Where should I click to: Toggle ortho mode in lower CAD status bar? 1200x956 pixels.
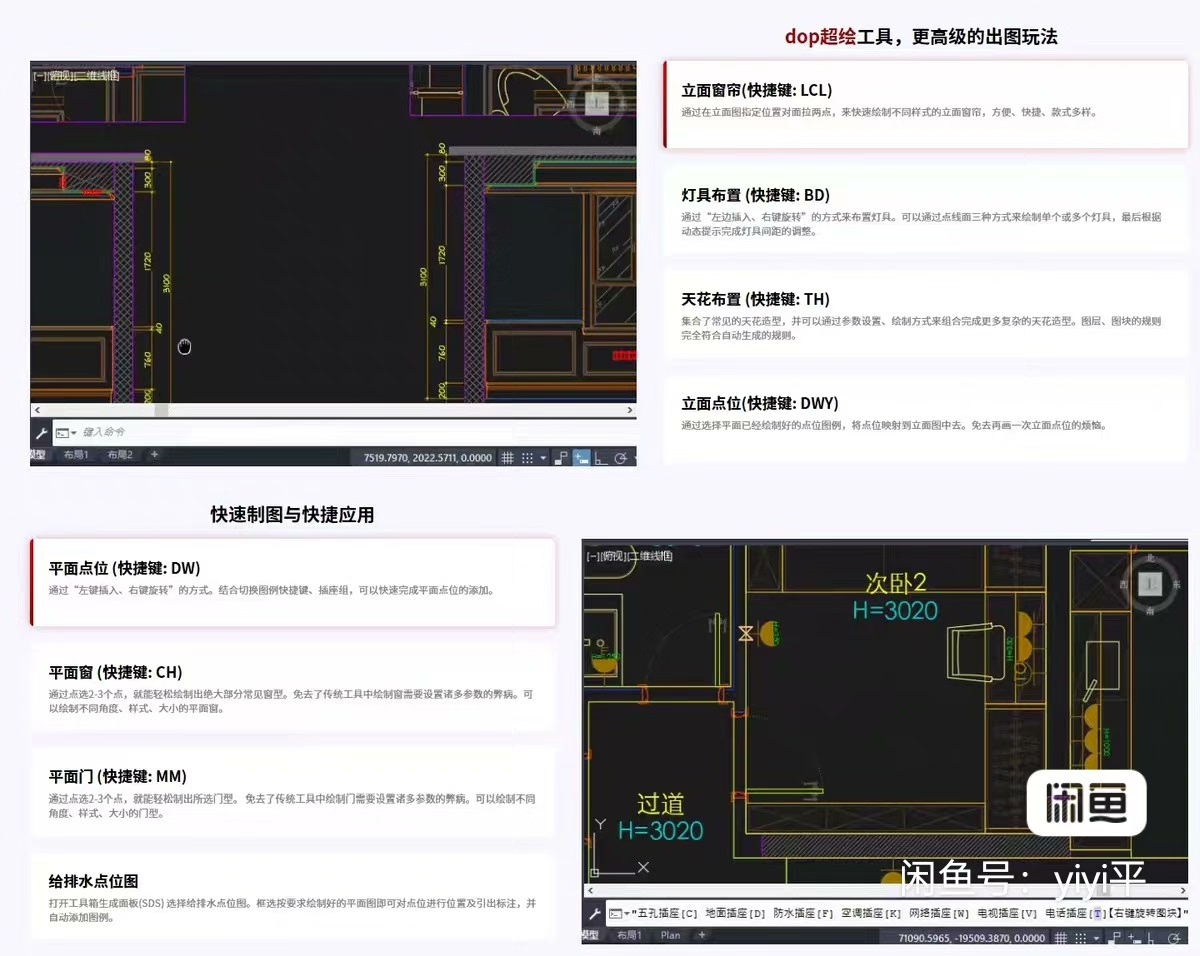click(x=1153, y=938)
